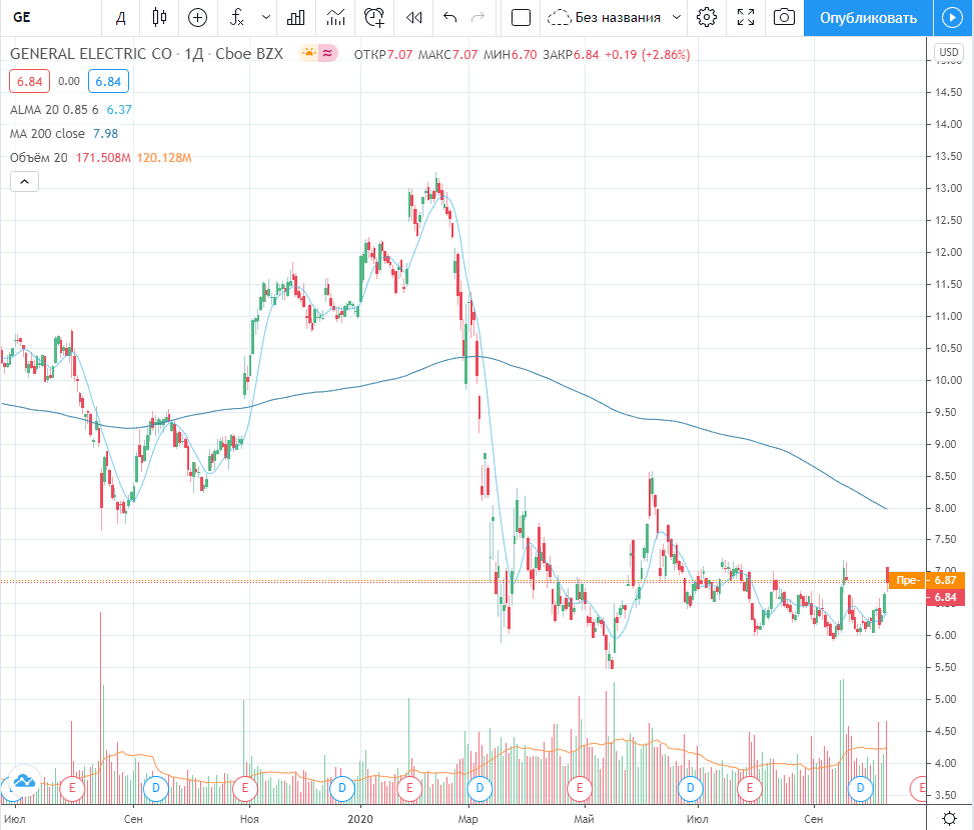Click the 7.98 MA 200 value

105,134
